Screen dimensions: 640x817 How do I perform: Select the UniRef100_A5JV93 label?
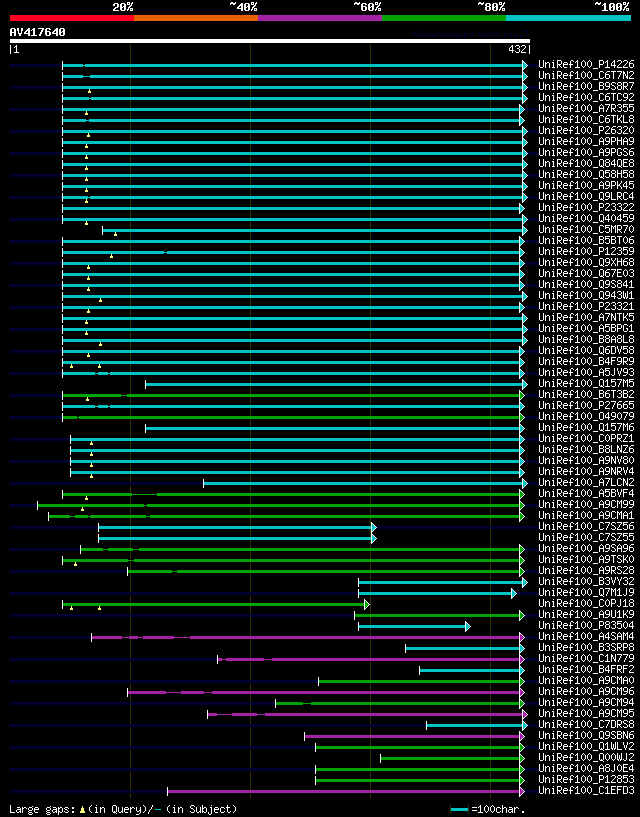point(586,373)
